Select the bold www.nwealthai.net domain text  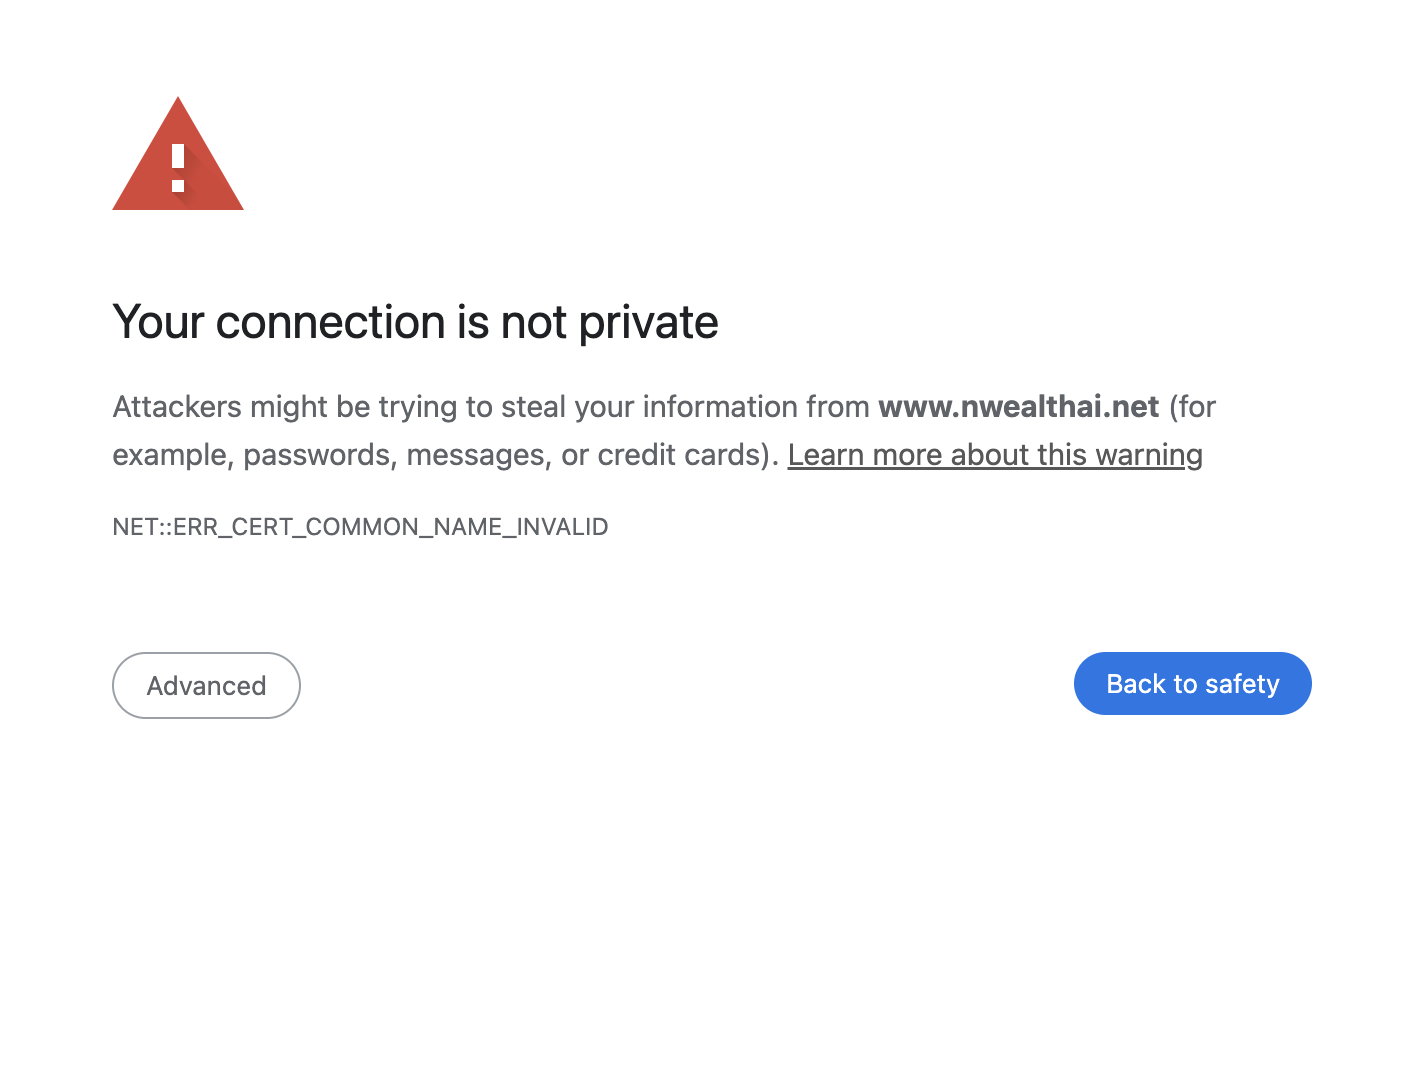tap(1018, 407)
